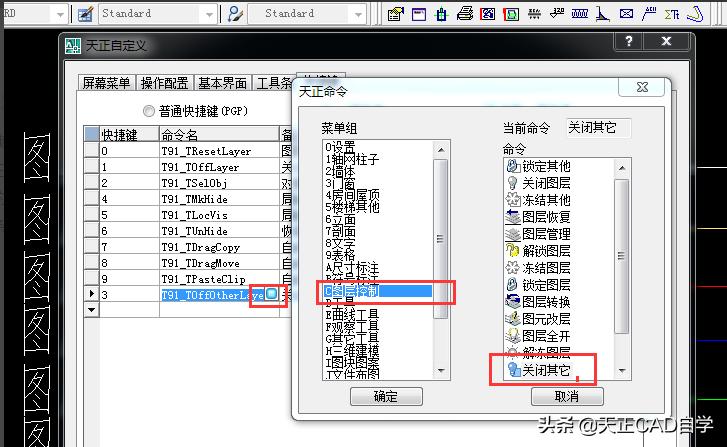This screenshot has height=447, width=727.
Task: Select 关闭其它 command in list
Action: (x=538, y=370)
